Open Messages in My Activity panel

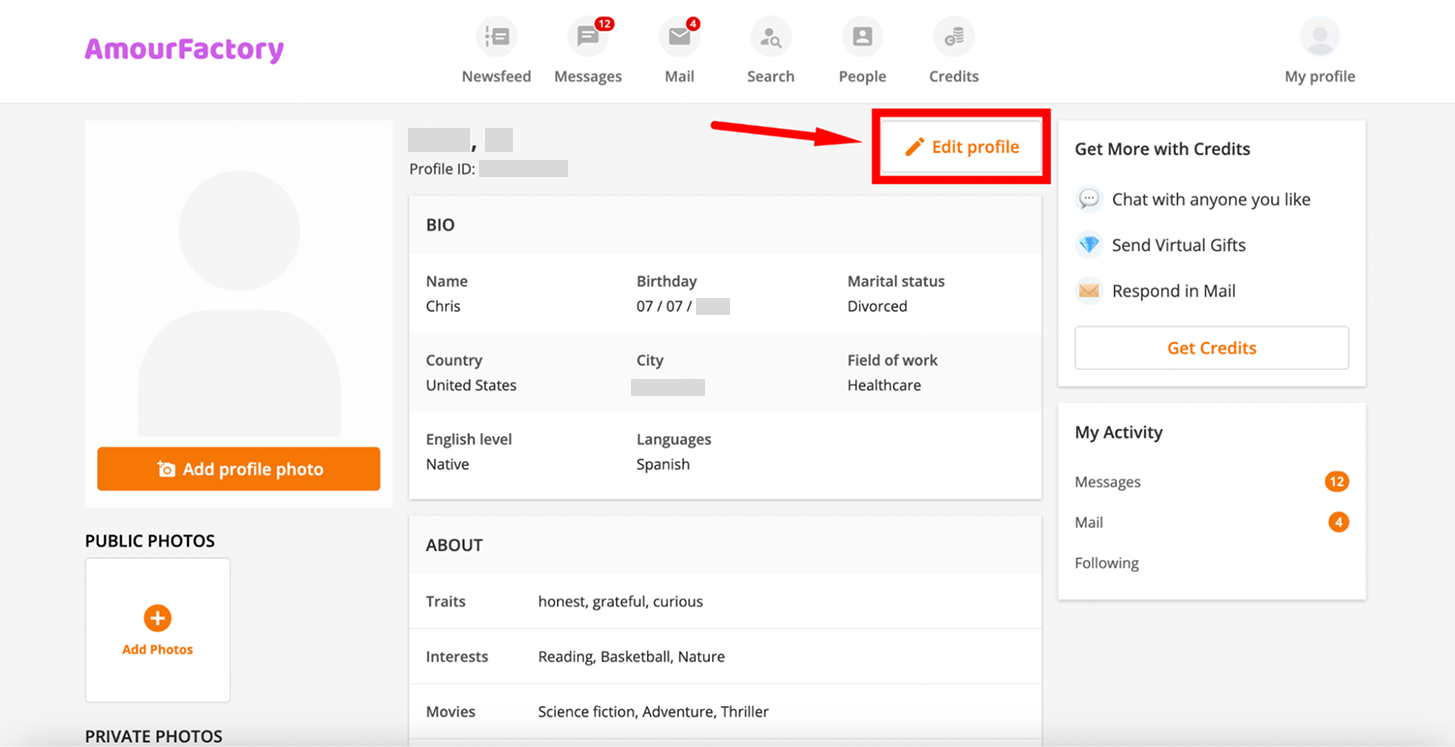pyautogui.click(x=1108, y=482)
